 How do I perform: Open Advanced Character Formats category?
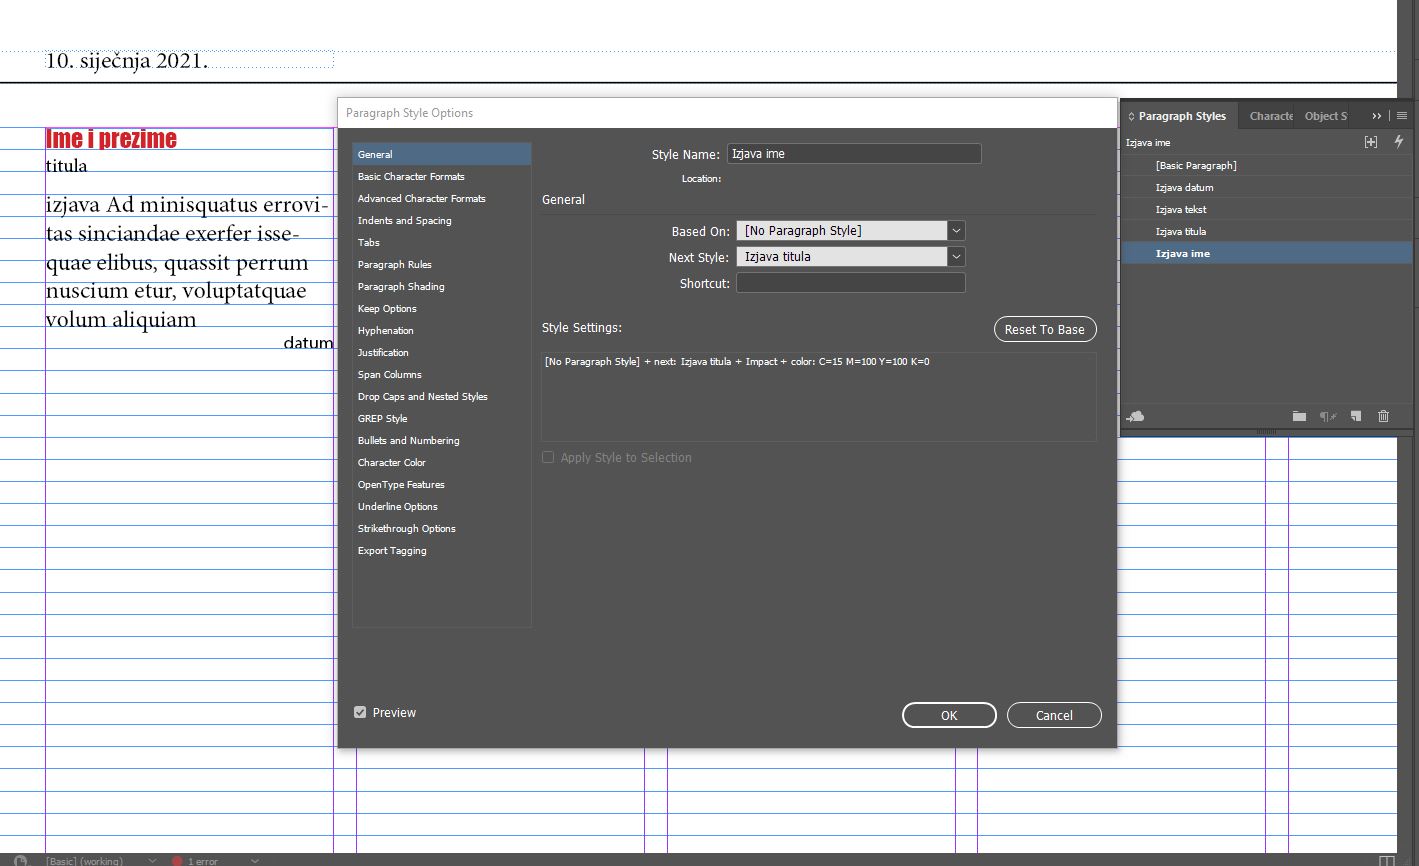tap(441, 198)
